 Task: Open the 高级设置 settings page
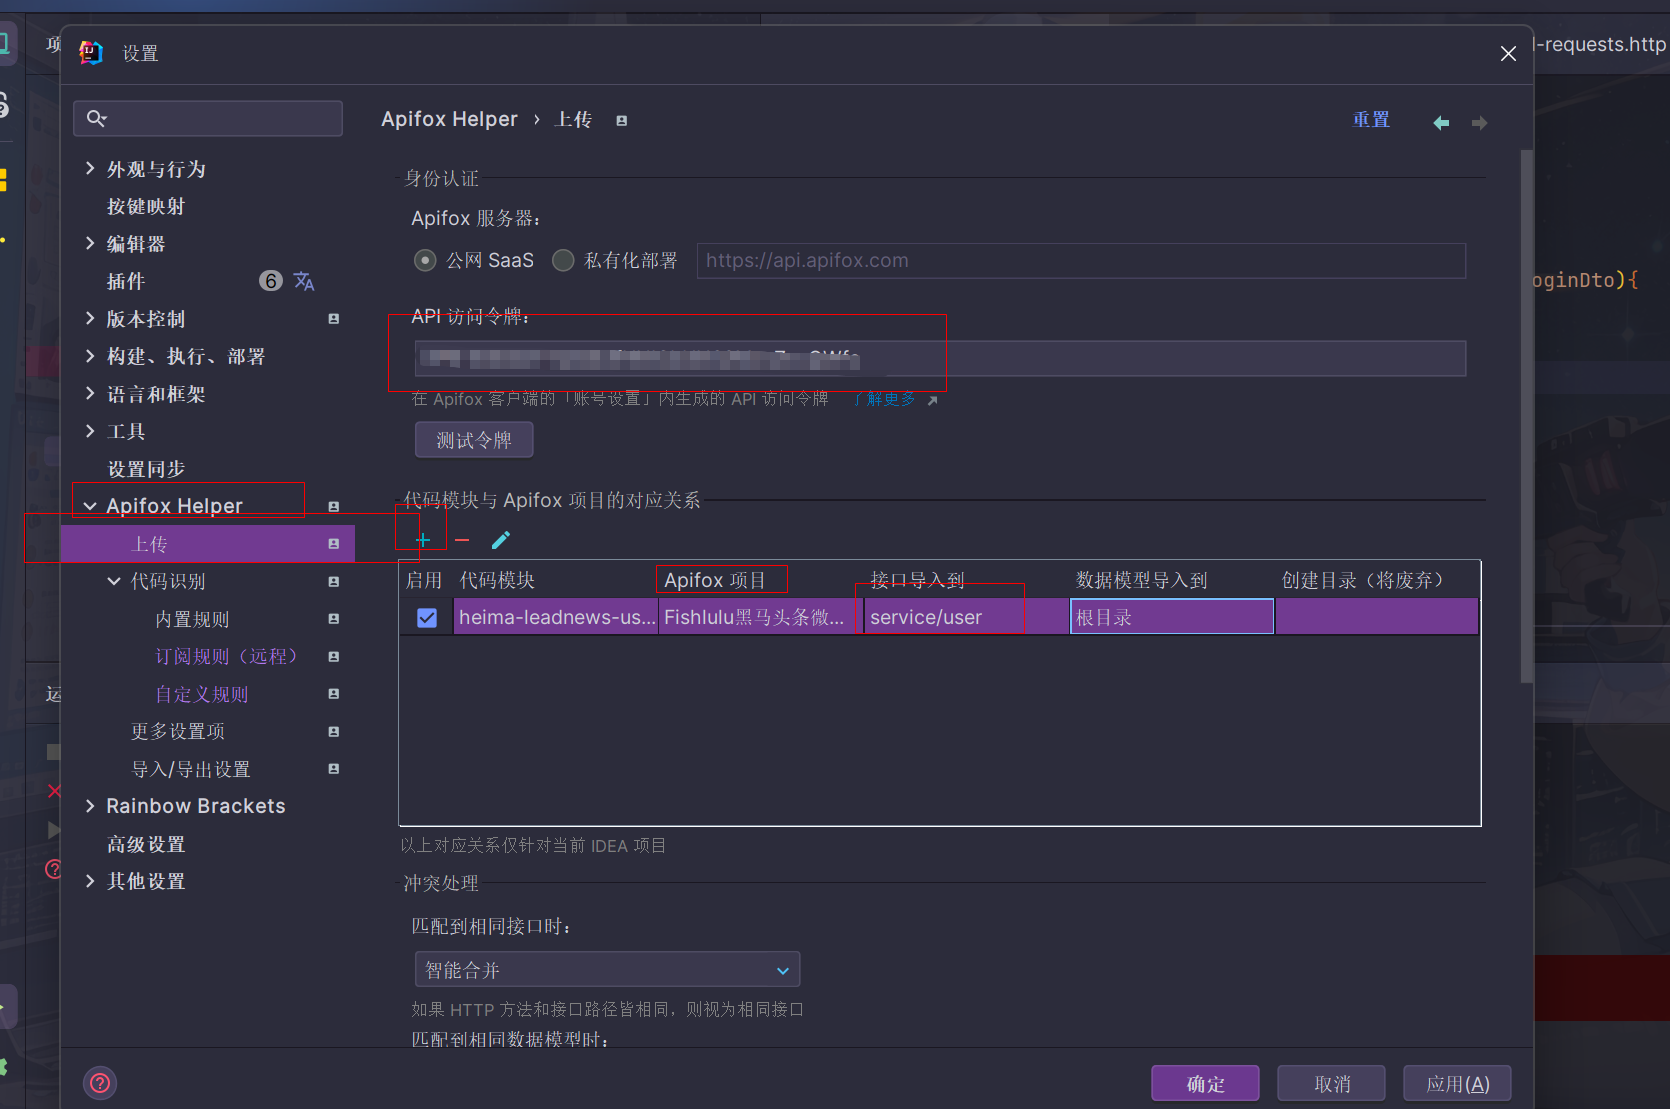click(146, 844)
